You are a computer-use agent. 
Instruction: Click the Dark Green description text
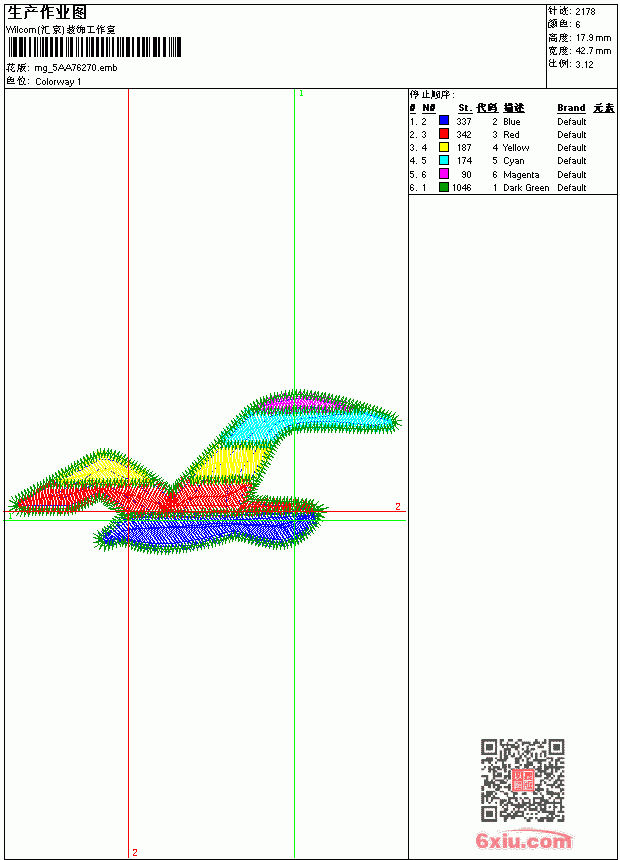526,188
